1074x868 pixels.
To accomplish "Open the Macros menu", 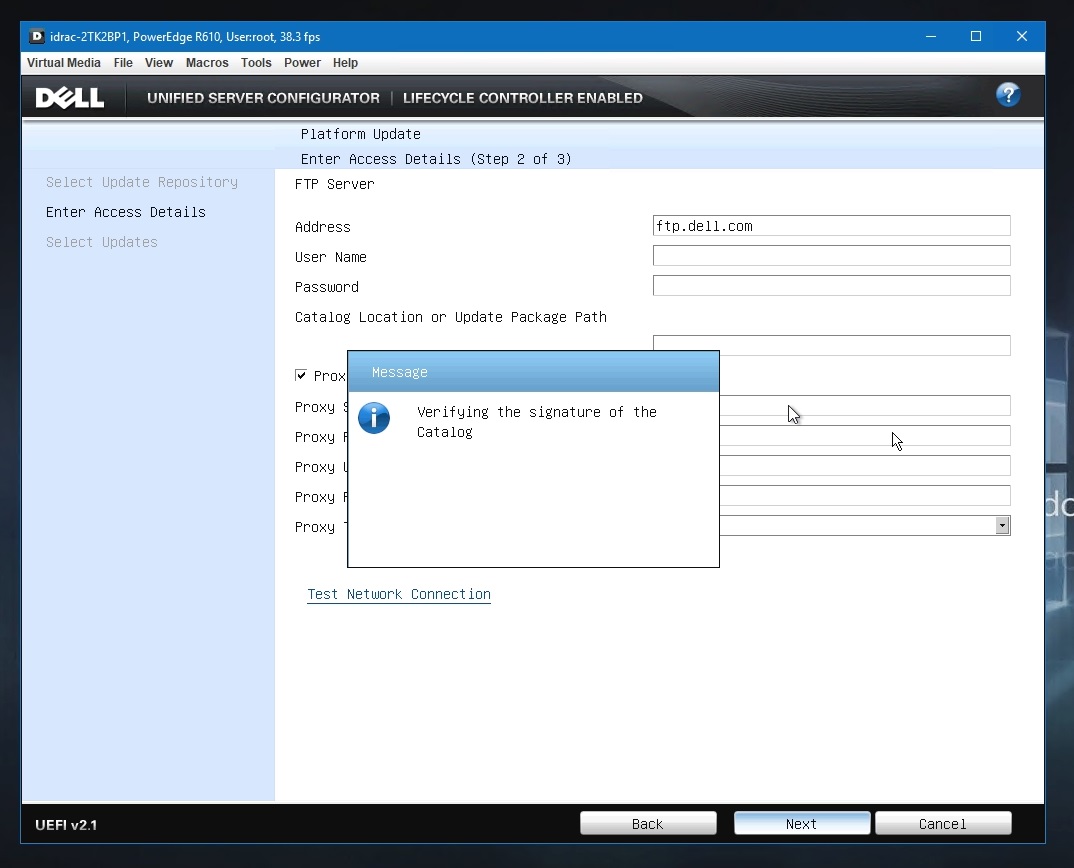I will click(207, 62).
